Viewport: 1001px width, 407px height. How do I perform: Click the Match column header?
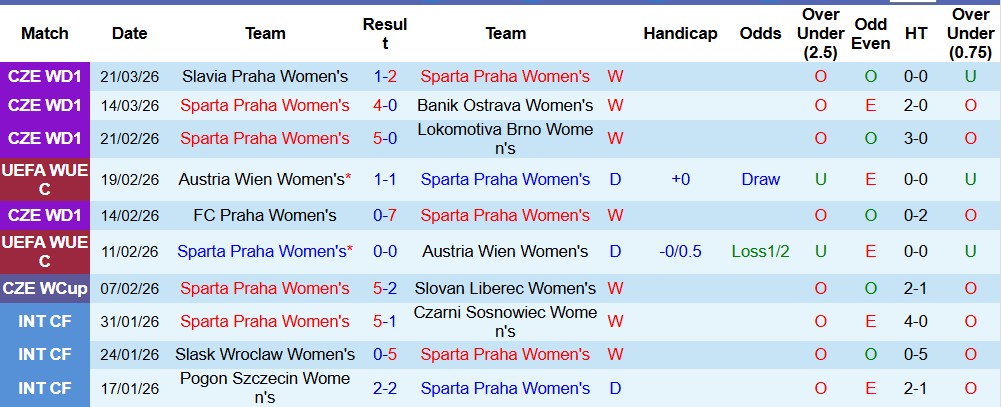[45, 33]
